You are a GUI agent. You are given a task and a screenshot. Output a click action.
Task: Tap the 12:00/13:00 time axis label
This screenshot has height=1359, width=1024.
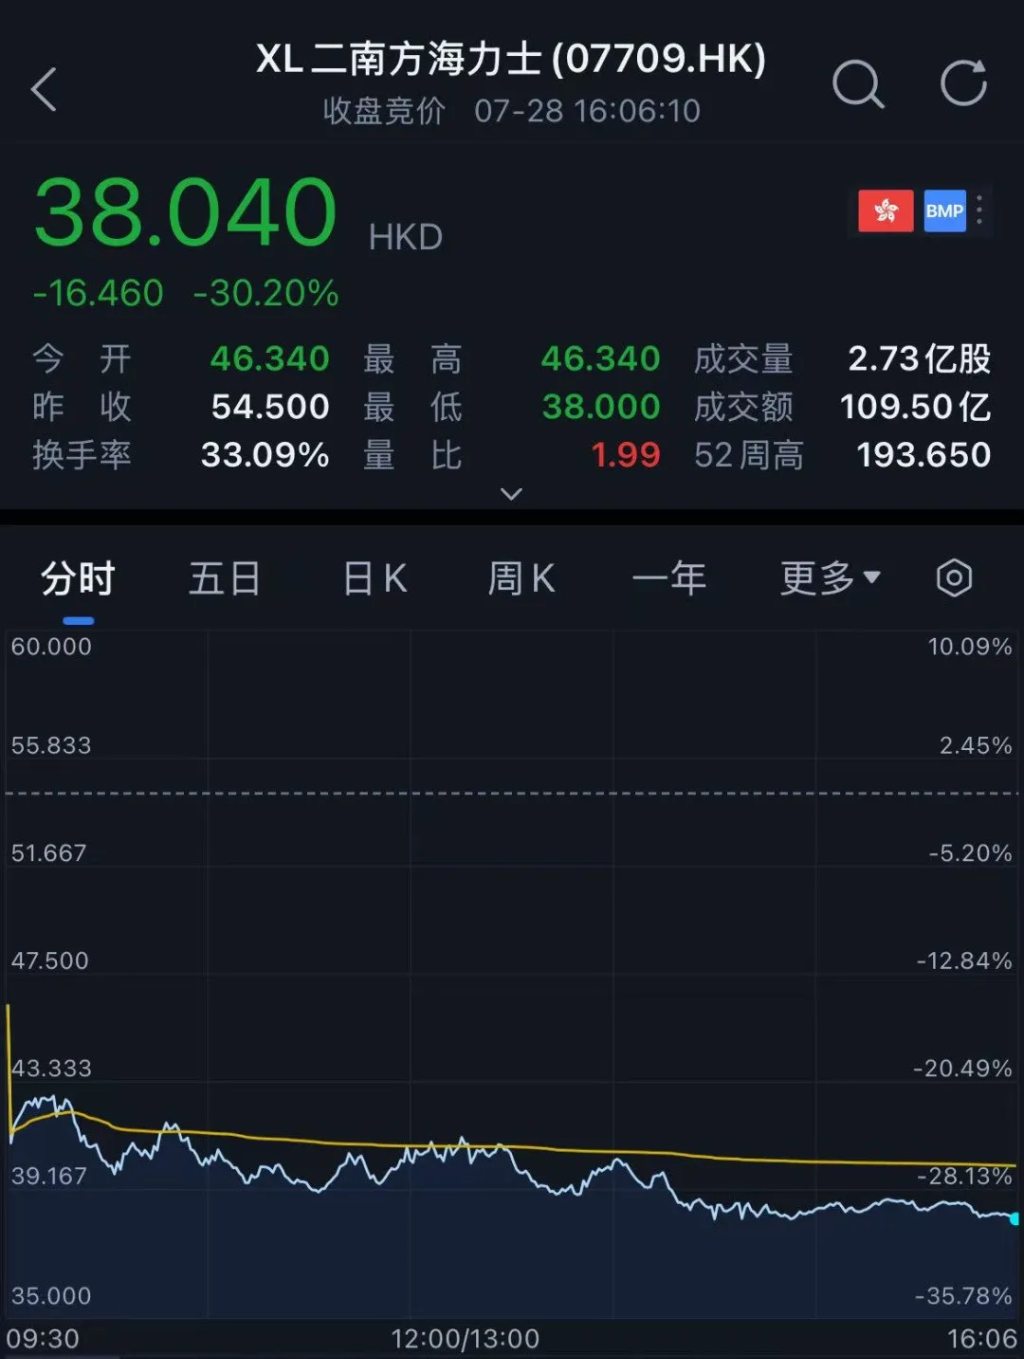click(x=465, y=1339)
